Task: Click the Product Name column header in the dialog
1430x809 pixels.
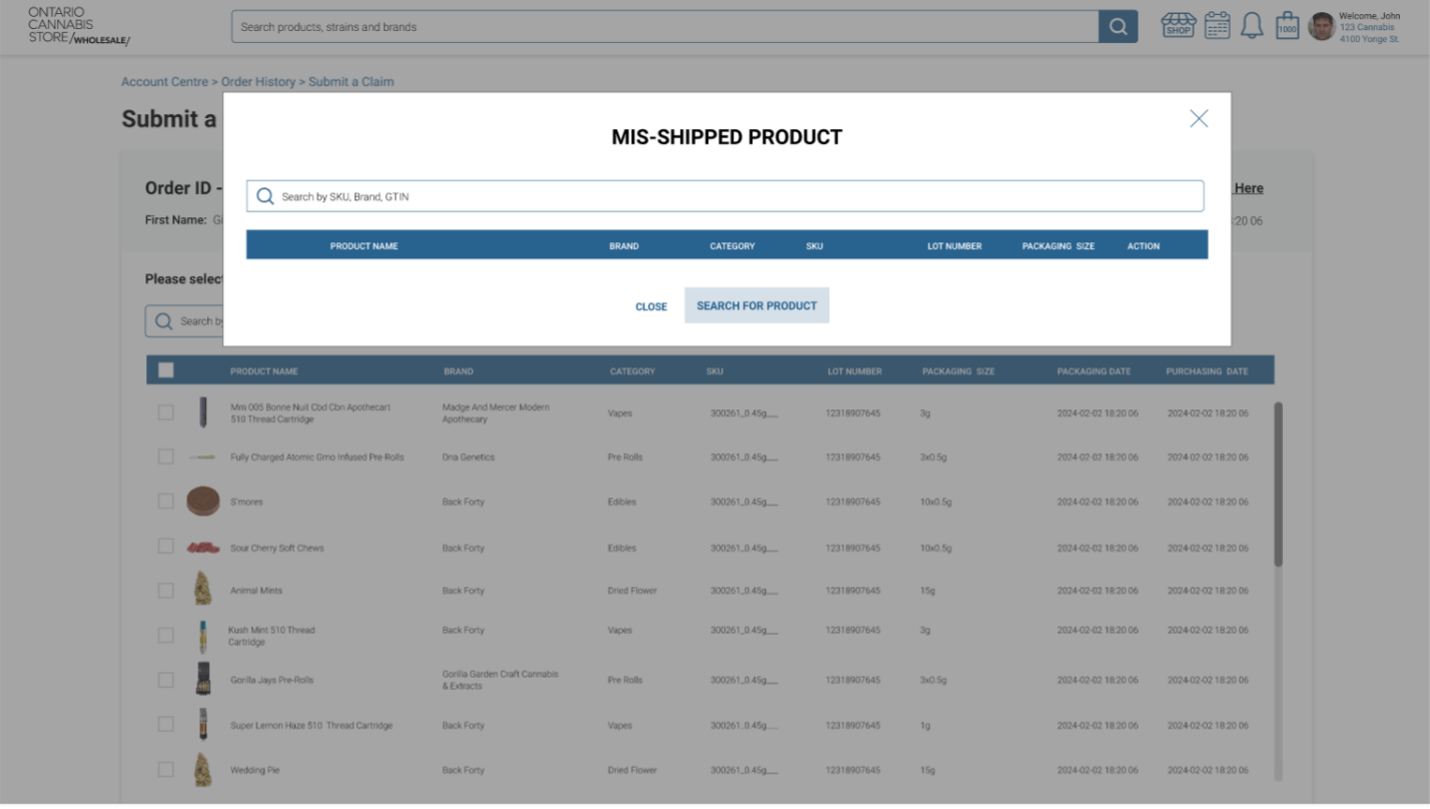Action: coord(364,246)
